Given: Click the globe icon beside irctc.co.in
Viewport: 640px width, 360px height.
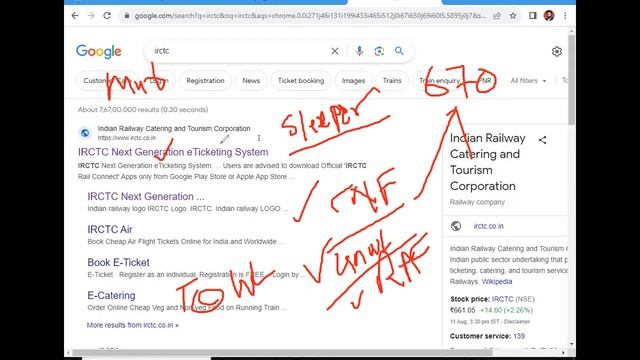Looking at the screenshot, I should (x=456, y=226).
